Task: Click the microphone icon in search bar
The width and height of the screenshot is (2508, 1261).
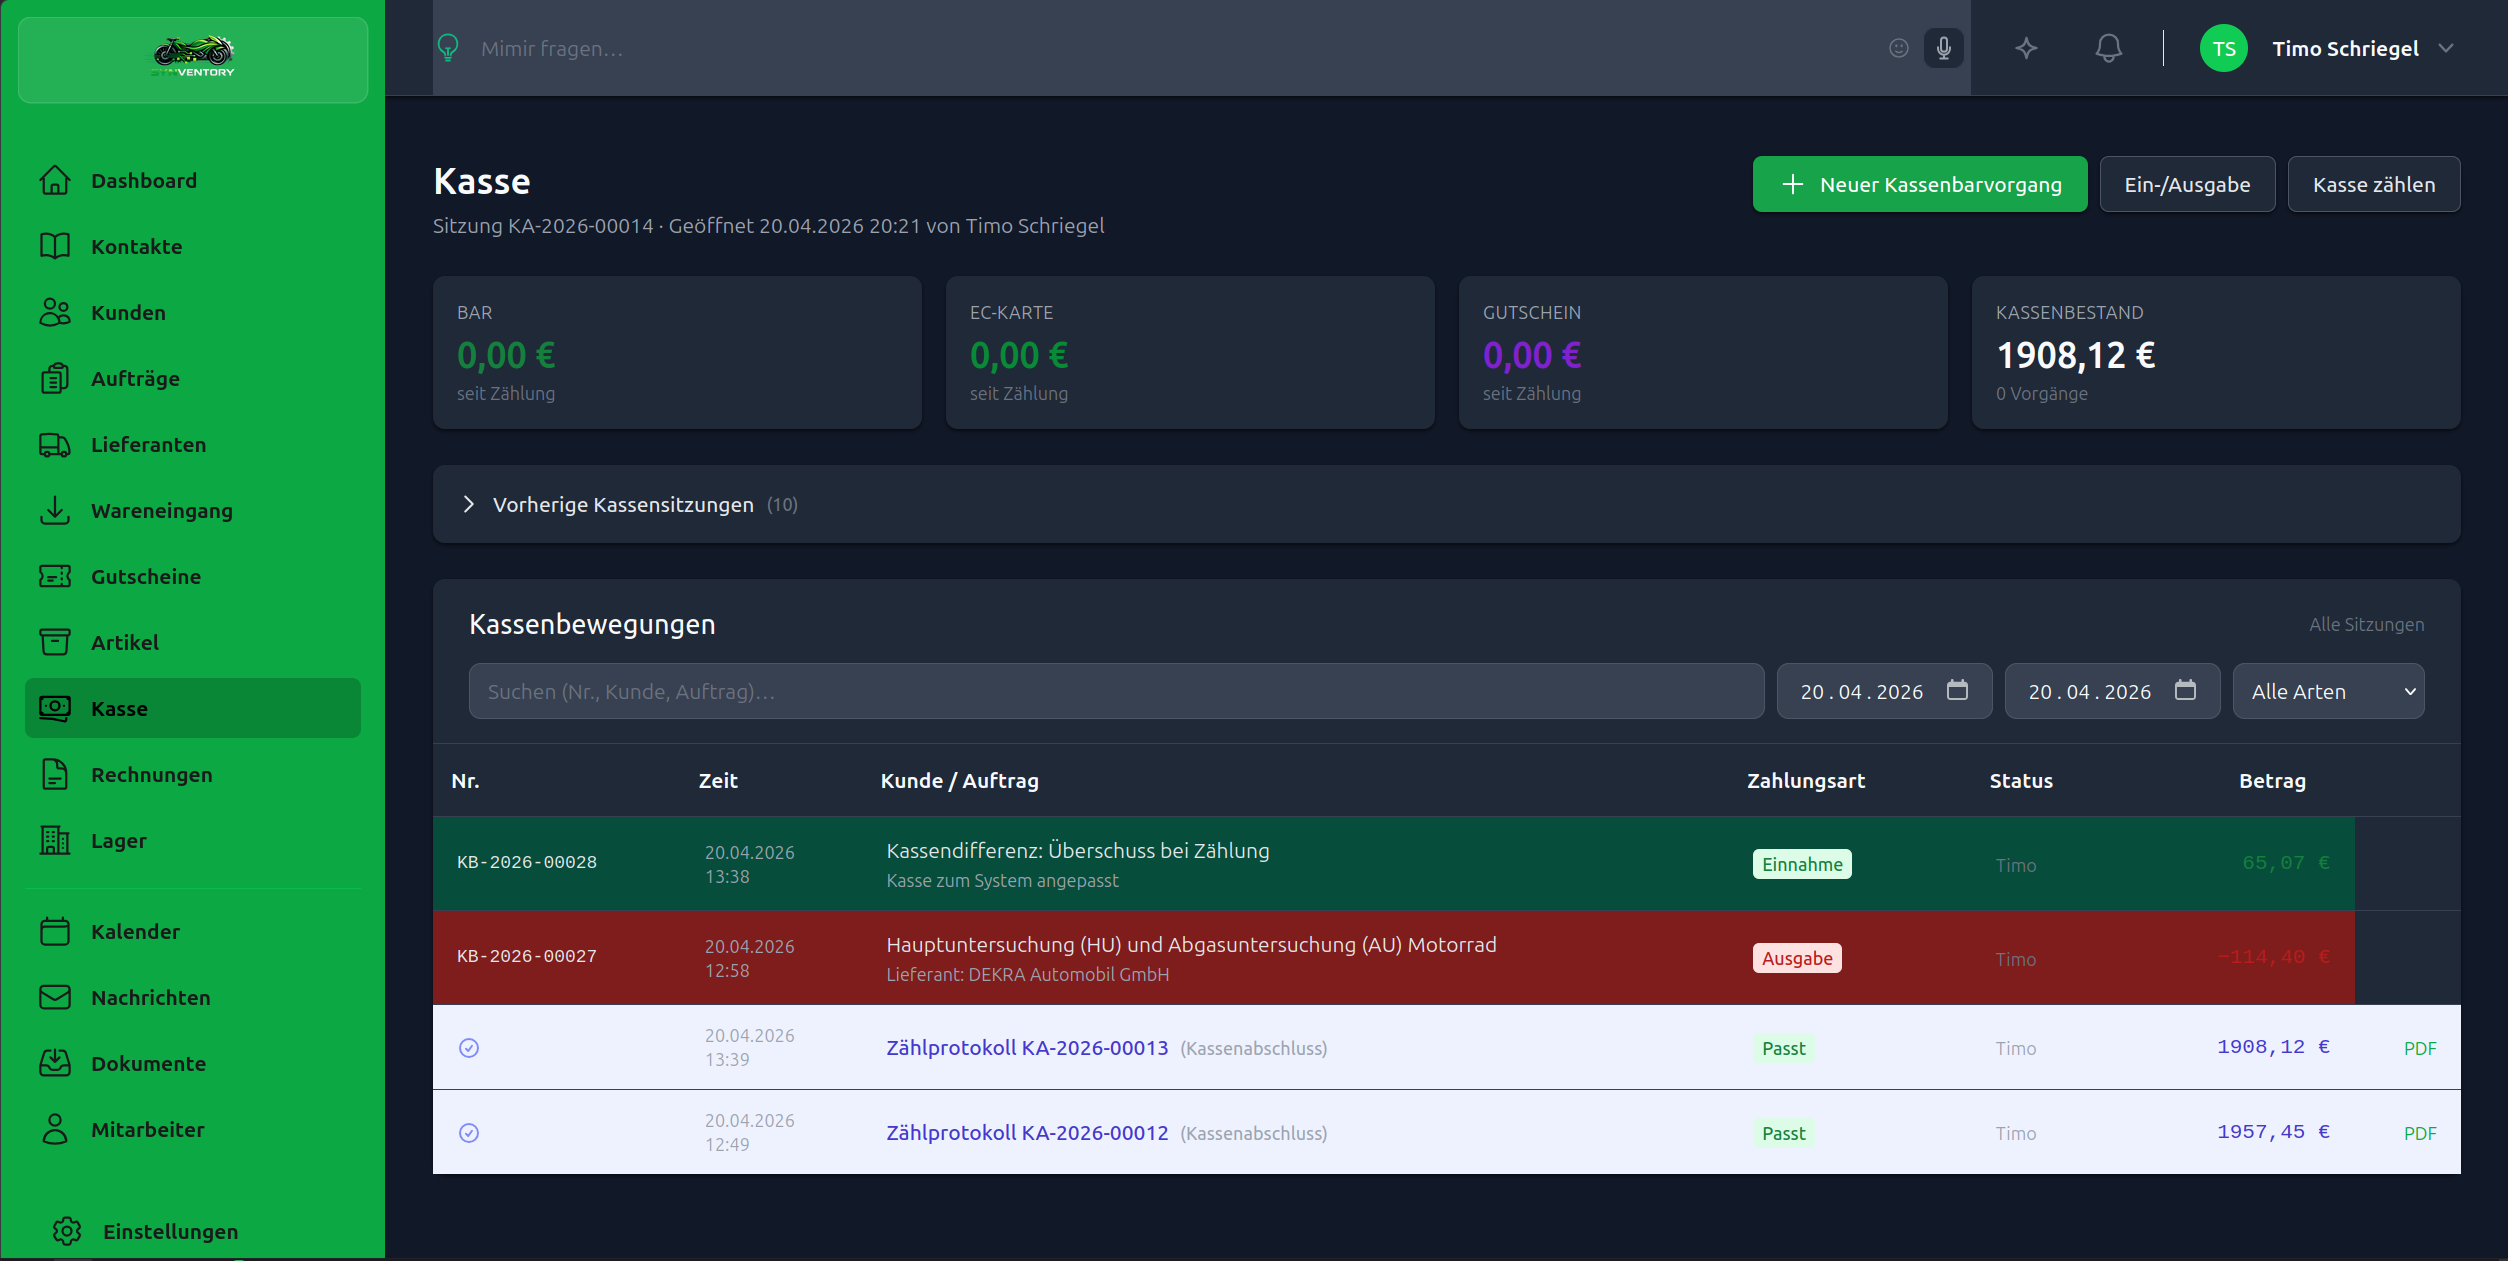Action: pos(1943,48)
